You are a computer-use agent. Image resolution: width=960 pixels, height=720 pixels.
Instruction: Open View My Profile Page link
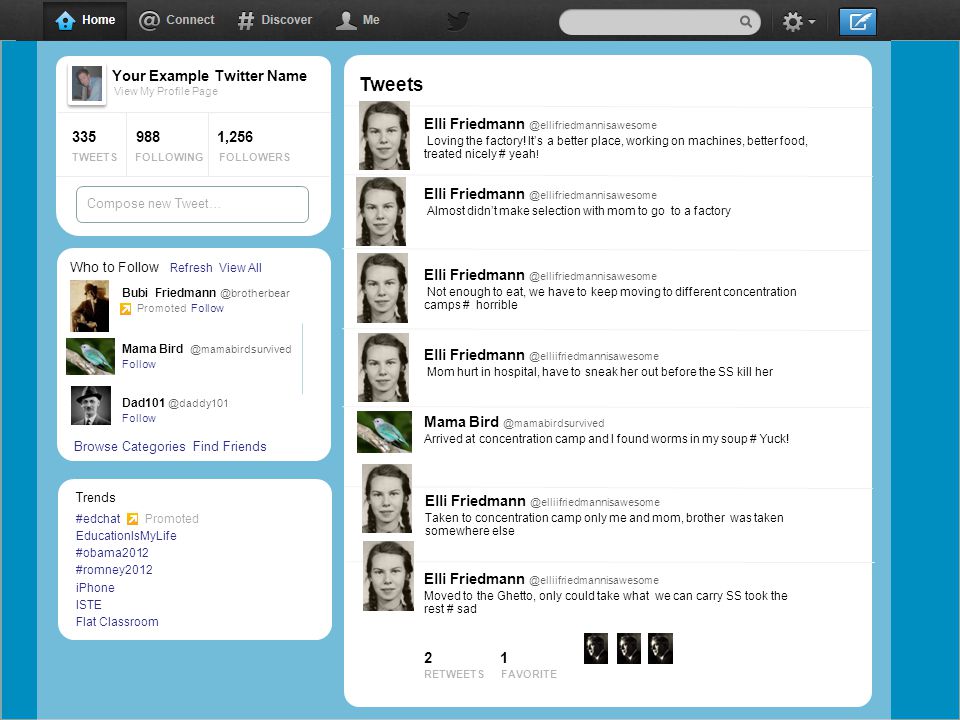[166, 91]
